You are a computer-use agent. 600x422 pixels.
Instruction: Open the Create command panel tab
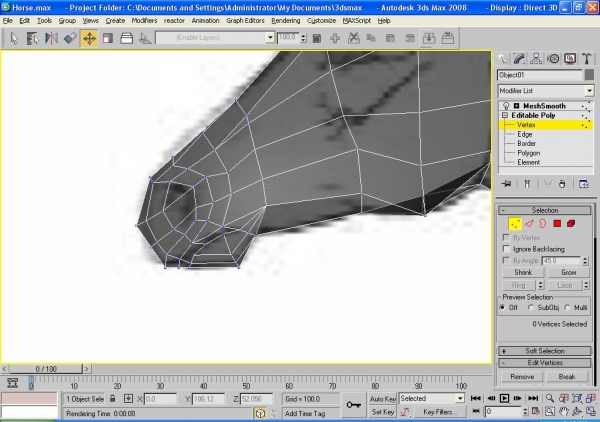pyautogui.click(x=503, y=59)
